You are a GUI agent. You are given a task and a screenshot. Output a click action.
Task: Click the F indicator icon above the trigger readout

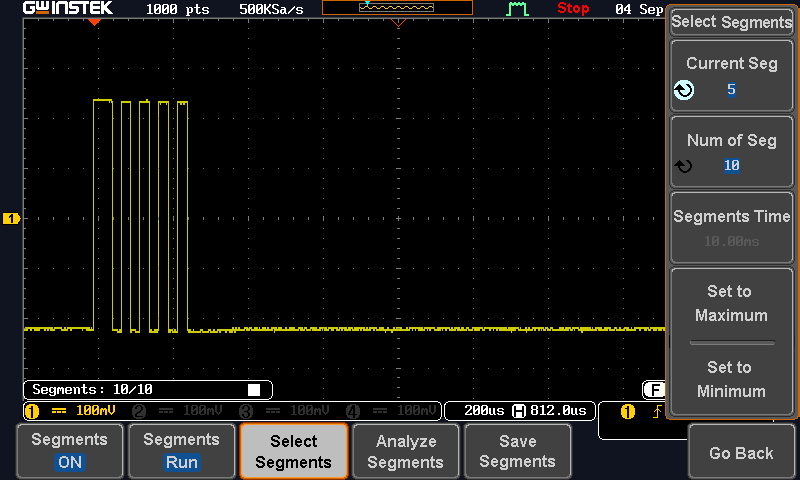(654, 389)
